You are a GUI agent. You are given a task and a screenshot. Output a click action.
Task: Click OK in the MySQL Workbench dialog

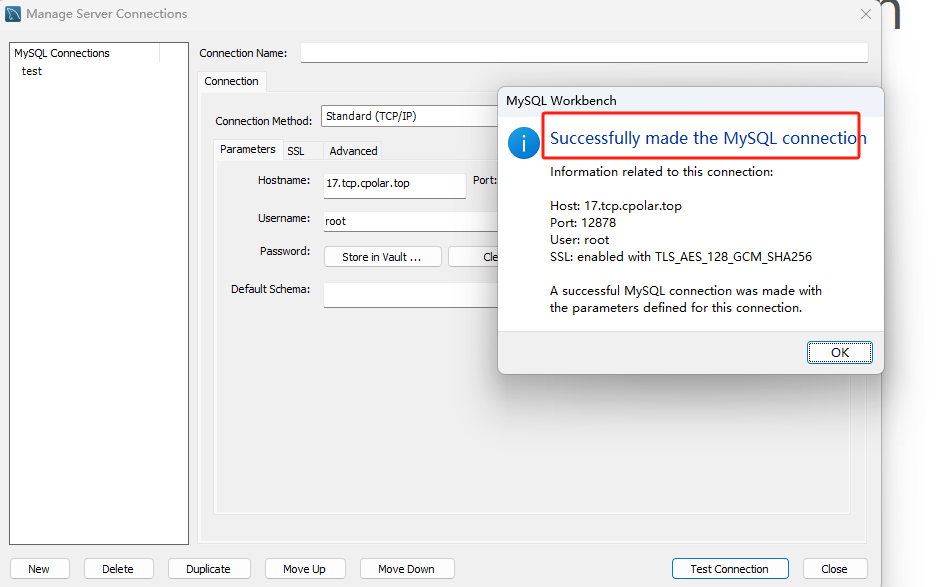[x=839, y=352]
